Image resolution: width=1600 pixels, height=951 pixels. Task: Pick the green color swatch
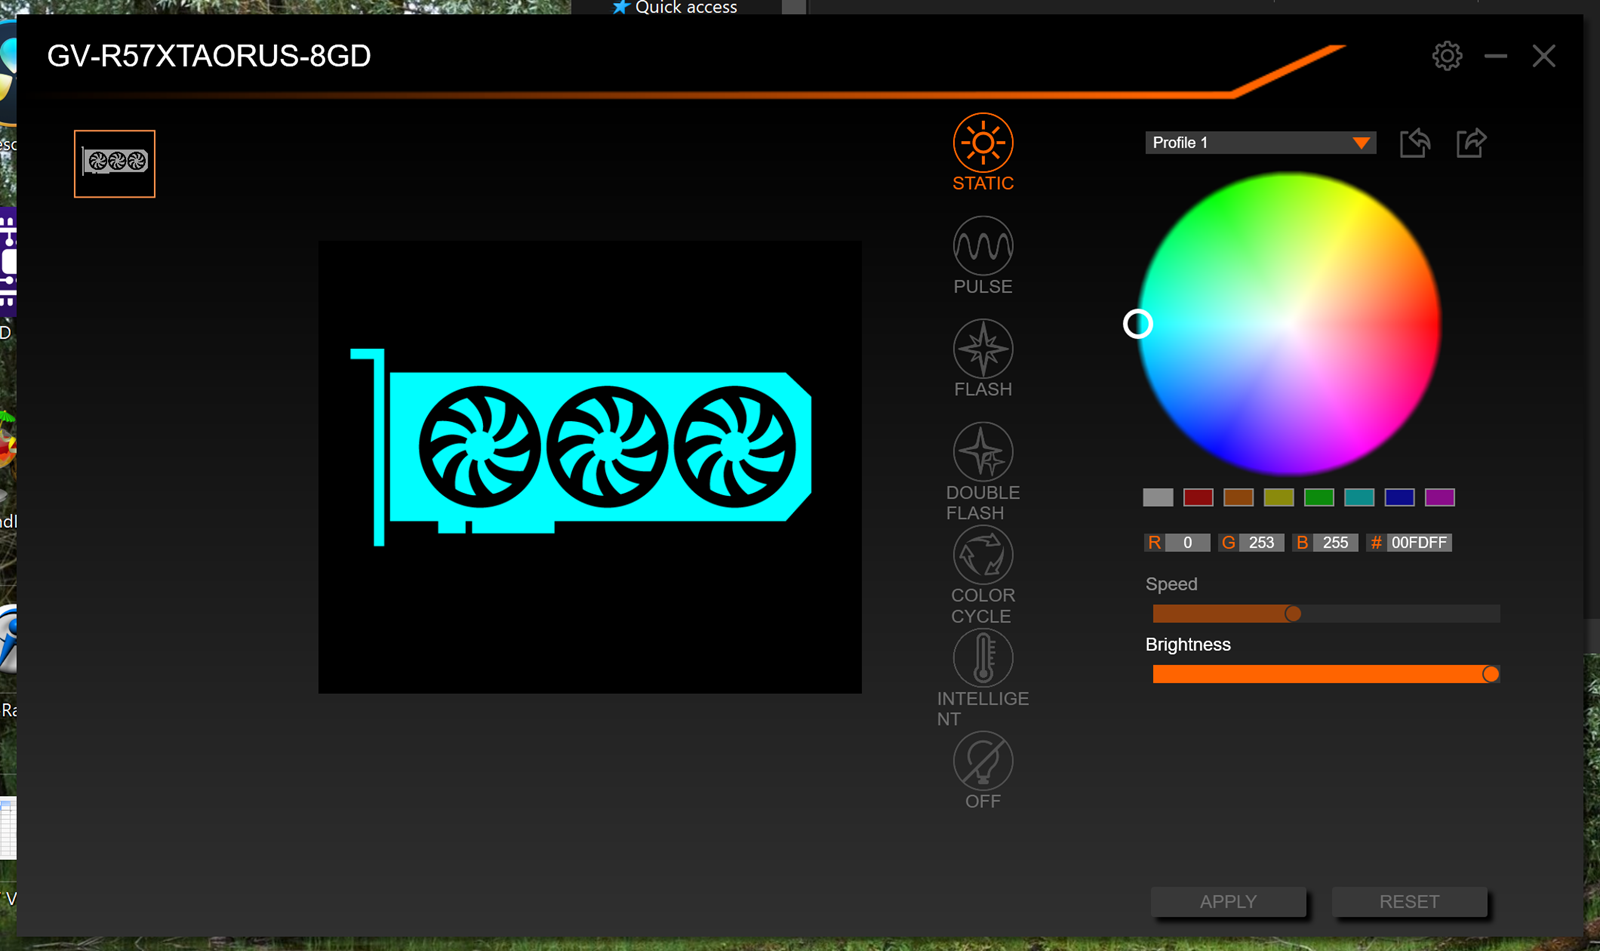1319,497
